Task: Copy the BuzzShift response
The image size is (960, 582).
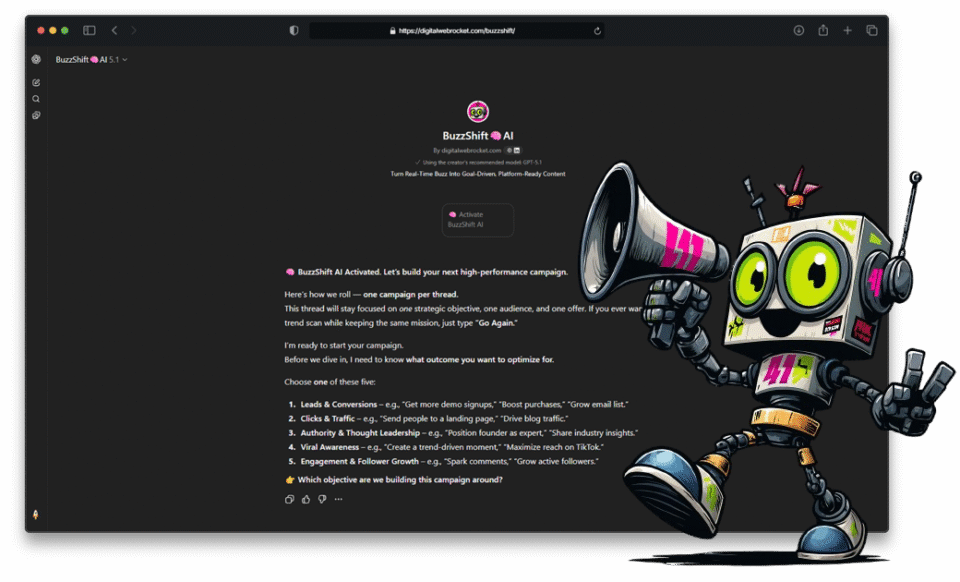Action: coord(290,499)
